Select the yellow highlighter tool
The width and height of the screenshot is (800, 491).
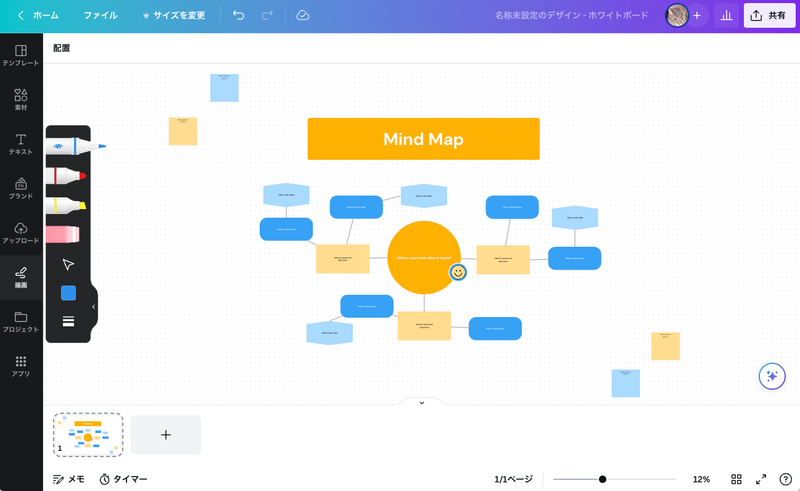coord(67,205)
